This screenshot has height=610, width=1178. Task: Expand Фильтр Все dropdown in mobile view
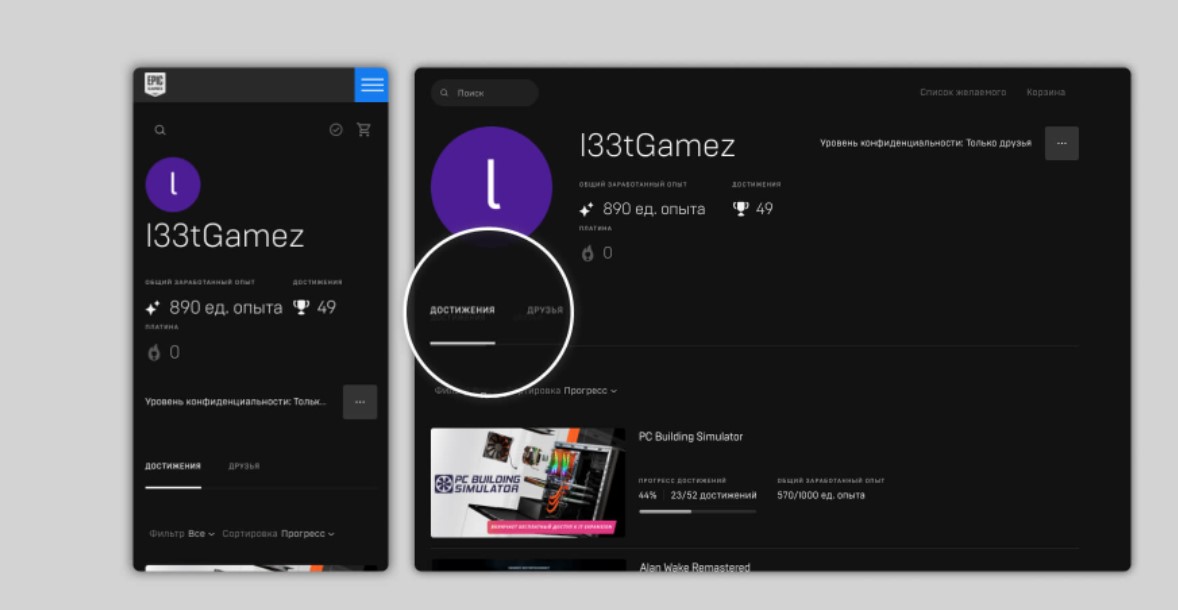tap(182, 533)
